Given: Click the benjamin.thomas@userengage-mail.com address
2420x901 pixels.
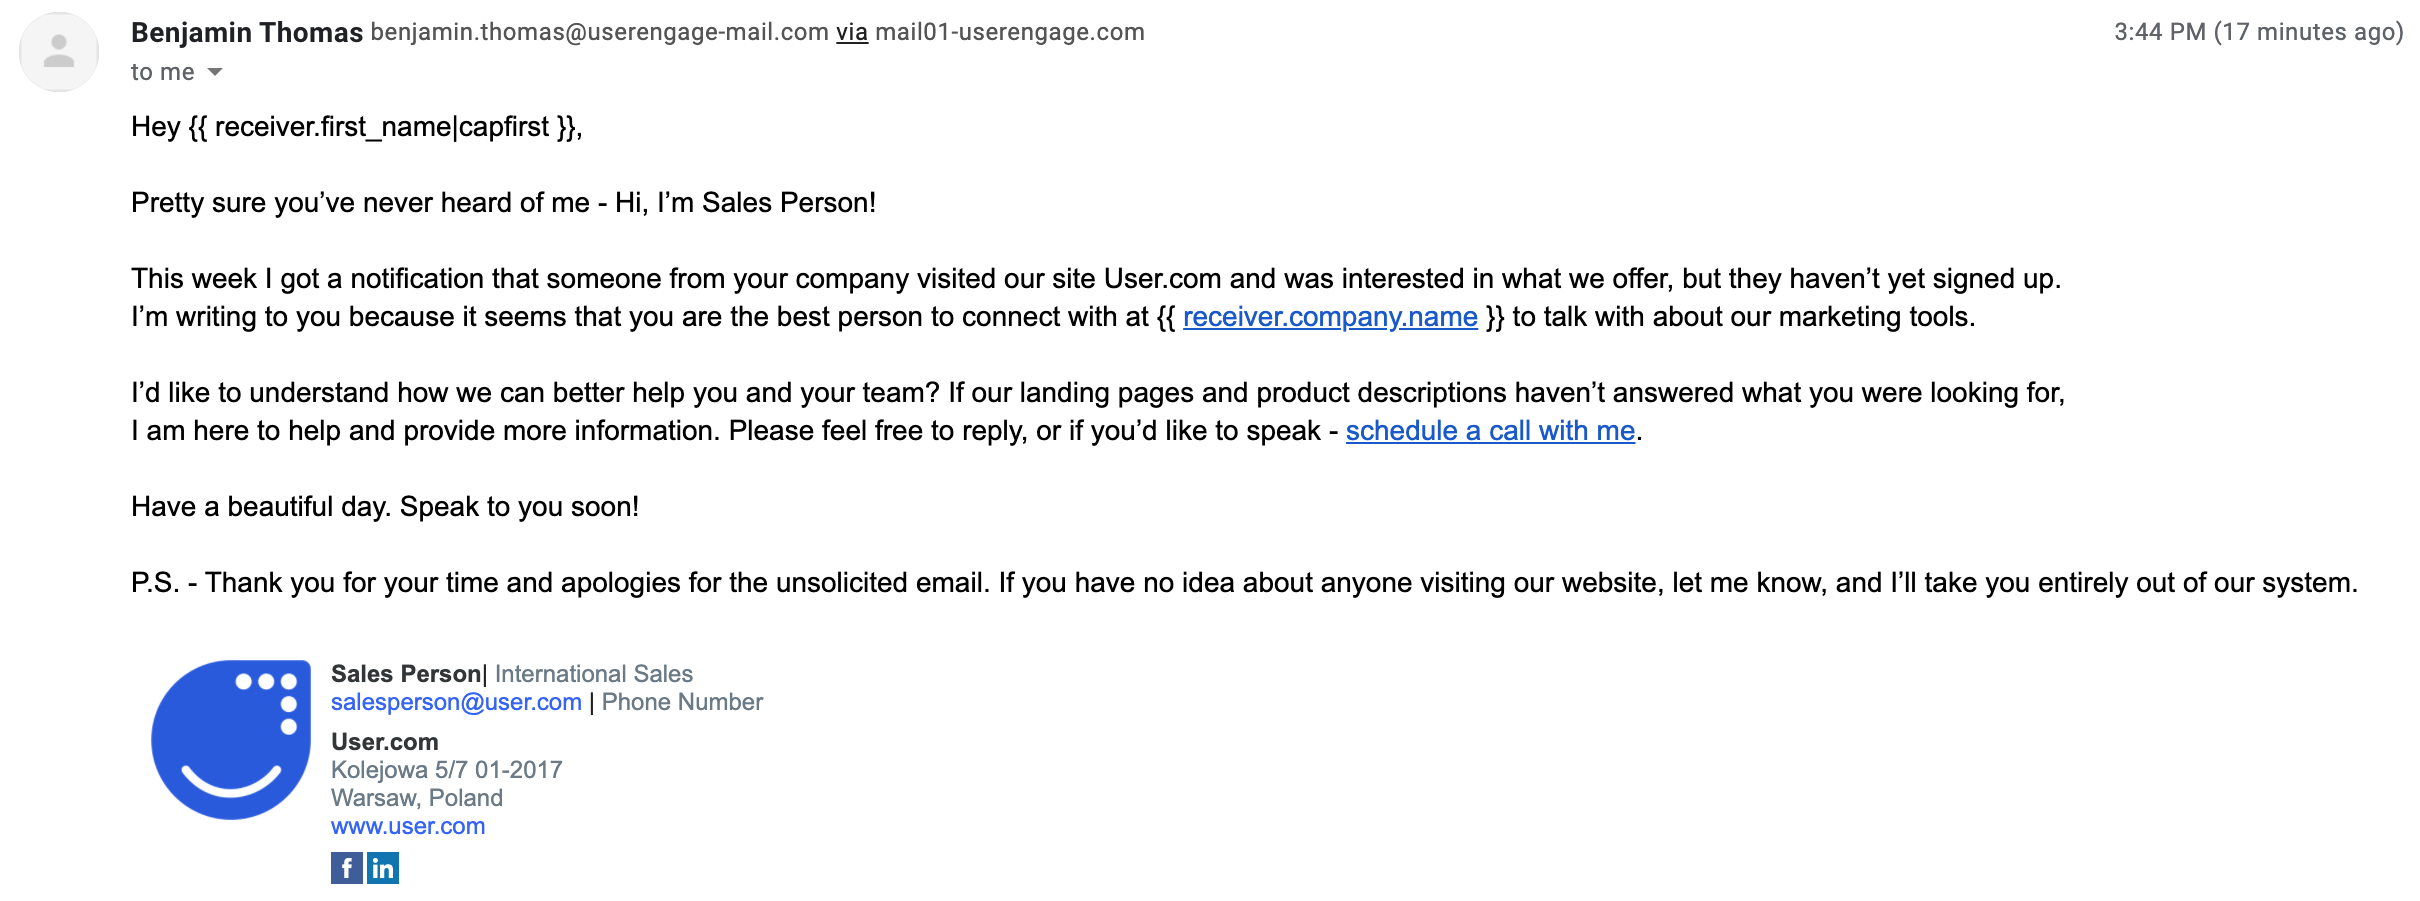Looking at the screenshot, I should pyautogui.click(x=600, y=32).
